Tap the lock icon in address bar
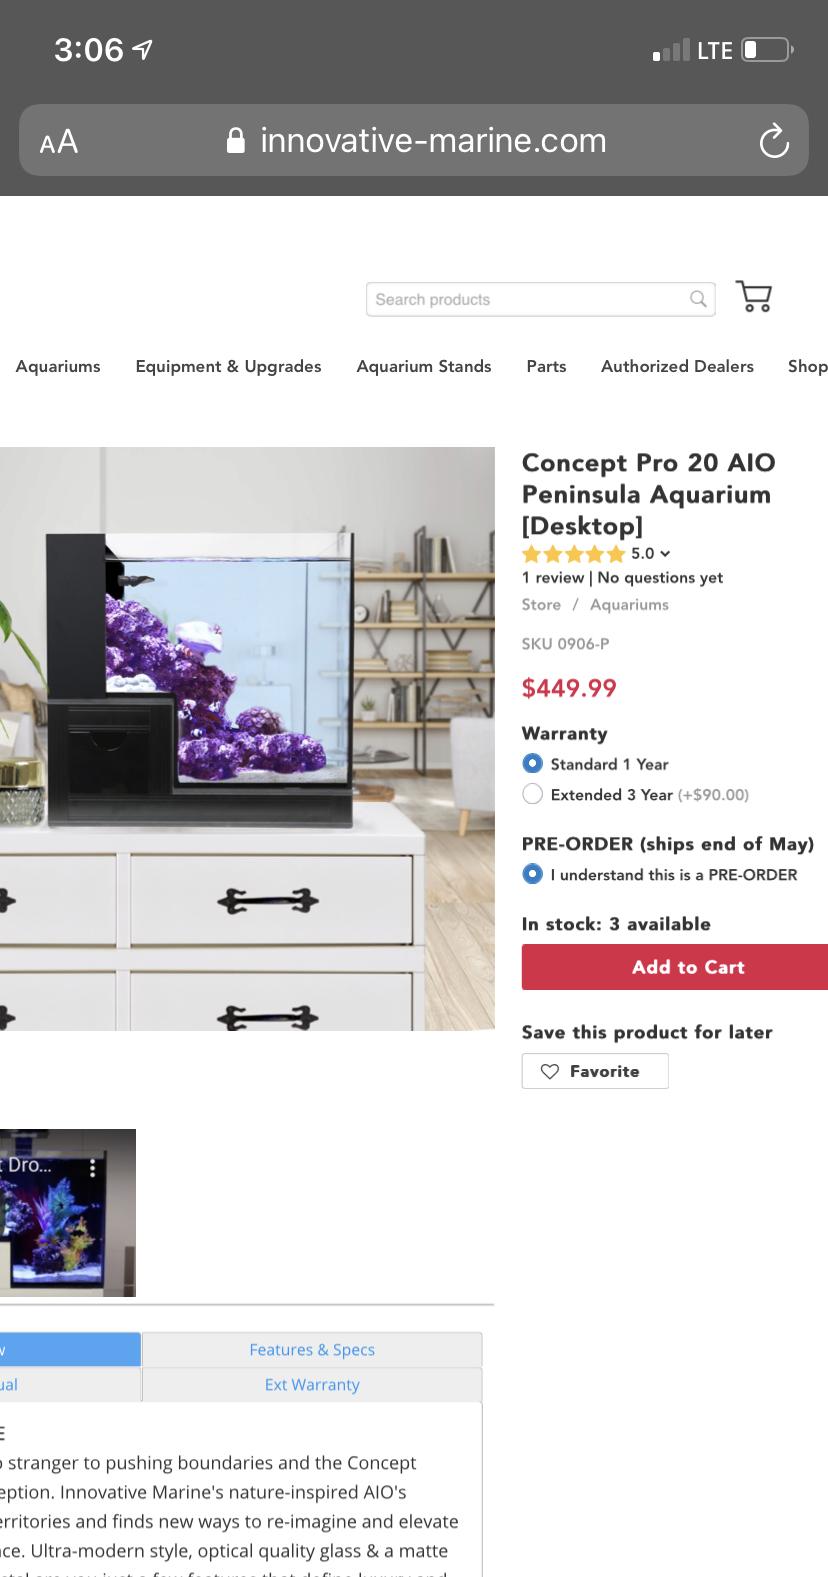This screenshot has width=828, height=1577. point(236,140)
